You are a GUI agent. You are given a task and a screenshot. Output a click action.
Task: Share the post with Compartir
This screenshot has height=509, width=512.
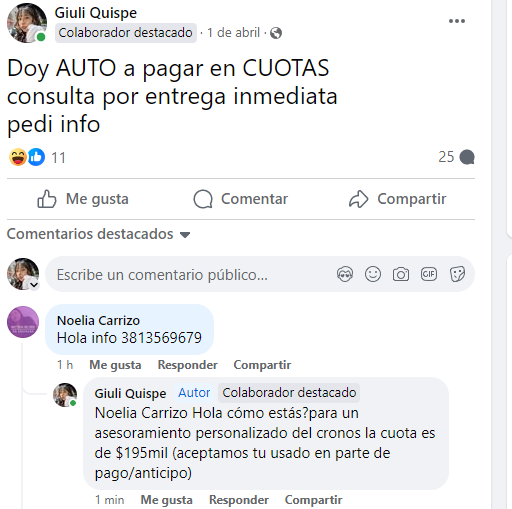coord(397,199)
